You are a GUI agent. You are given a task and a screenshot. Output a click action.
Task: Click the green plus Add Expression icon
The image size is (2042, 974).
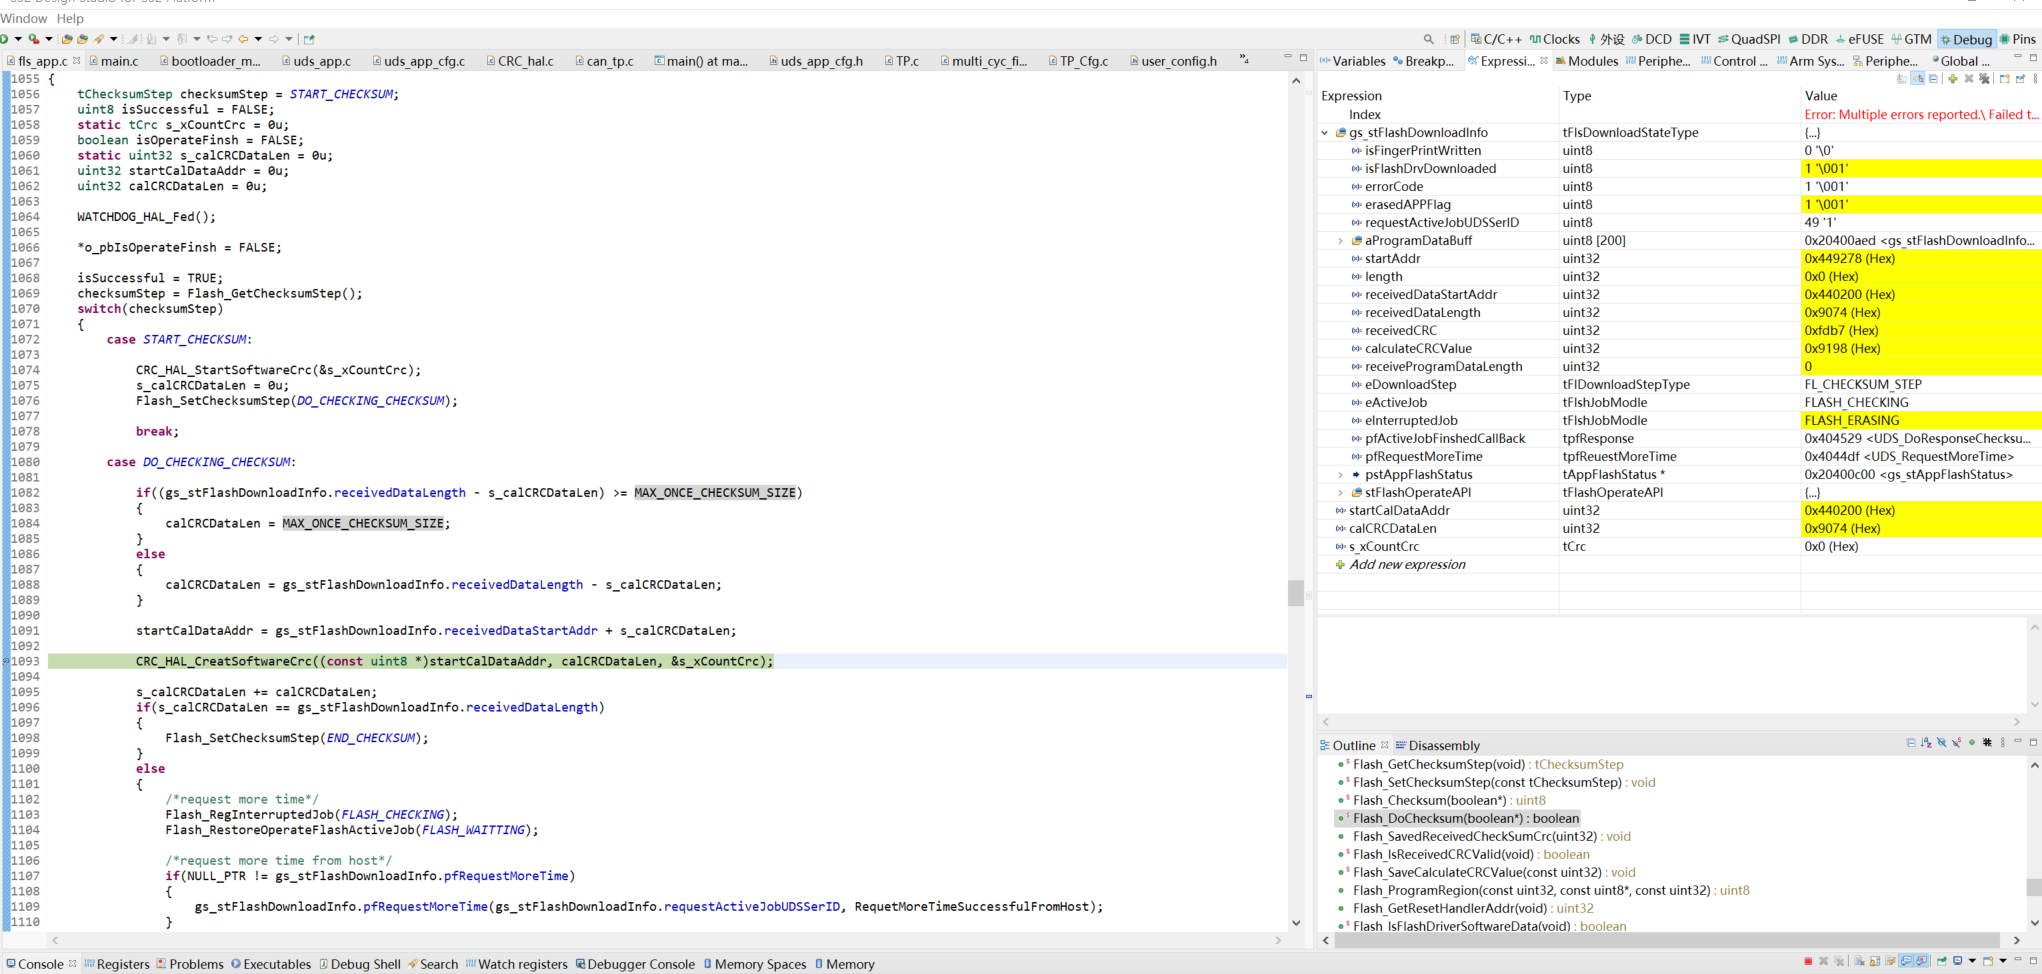pyautogui.click(x=1953, y=79)
